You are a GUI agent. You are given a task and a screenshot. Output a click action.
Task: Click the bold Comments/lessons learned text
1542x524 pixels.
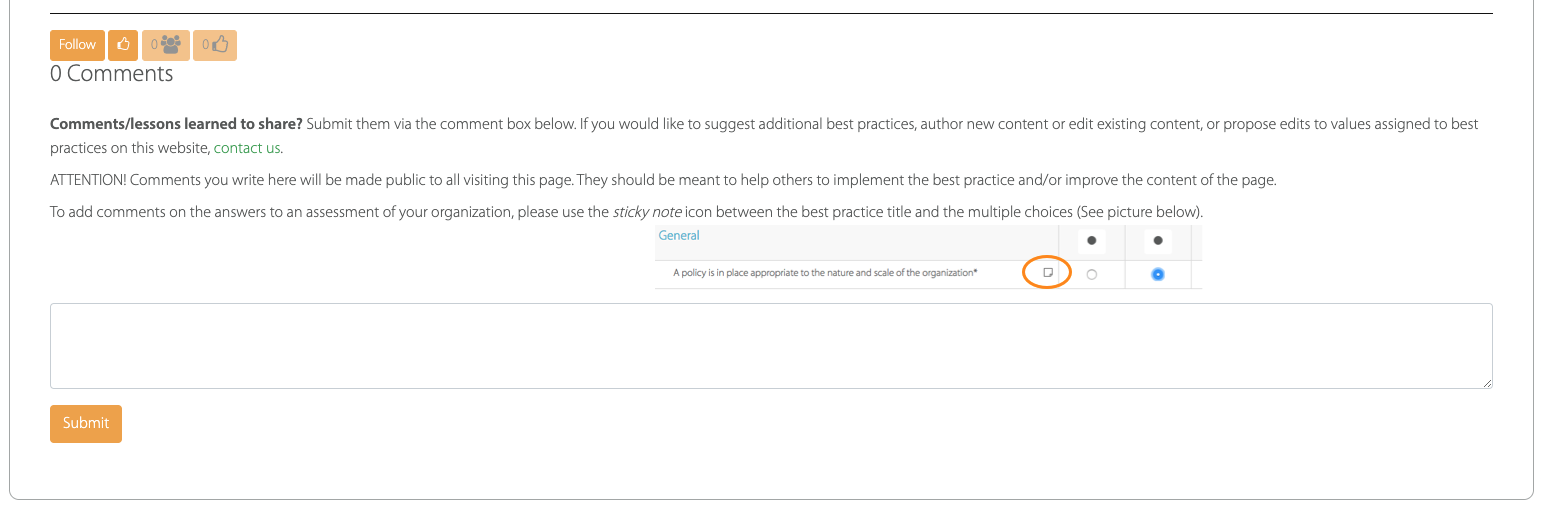tap(176, 124)
